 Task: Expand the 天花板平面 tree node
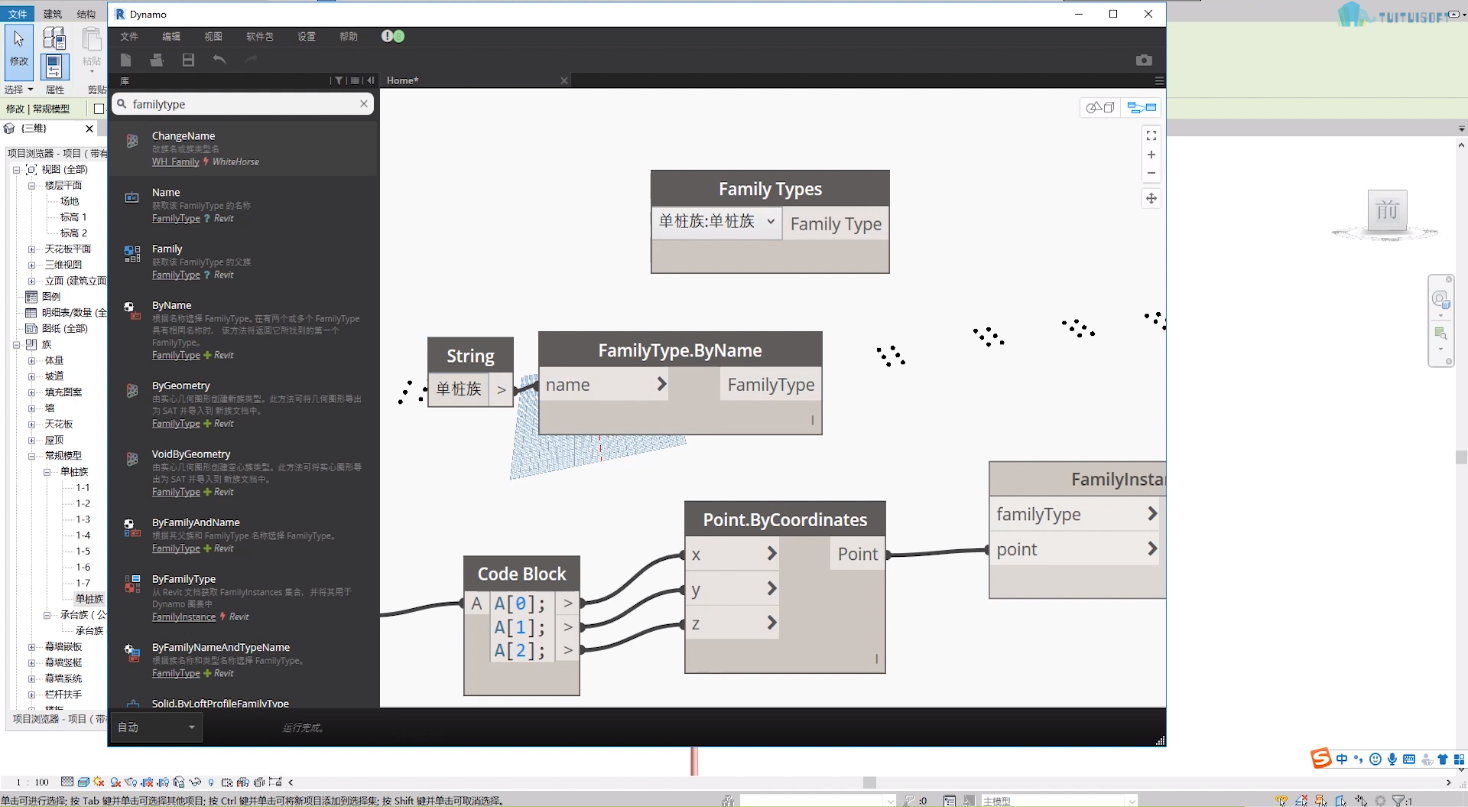pos(32,249)
